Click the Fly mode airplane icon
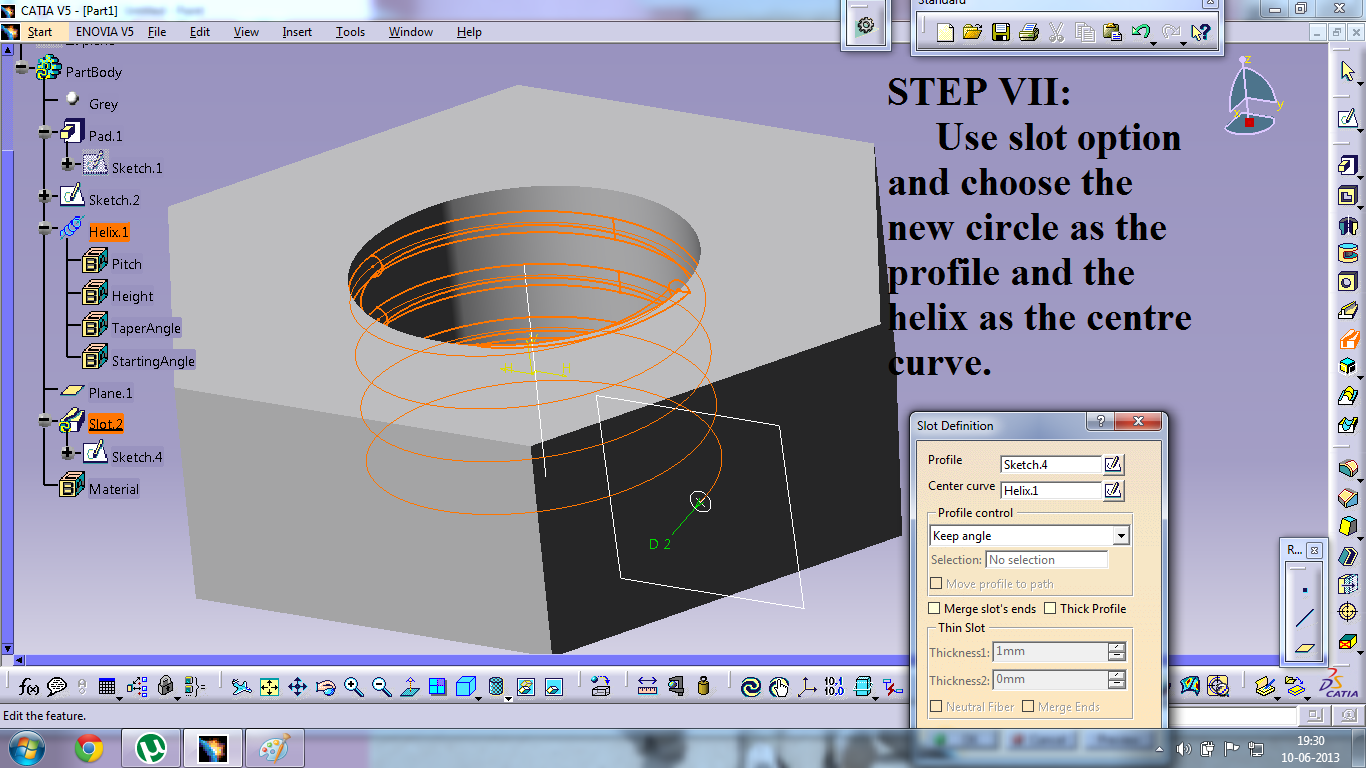The width and height of the screenshot is (1366, 768). pyautogui.click(x=241, y=686)
